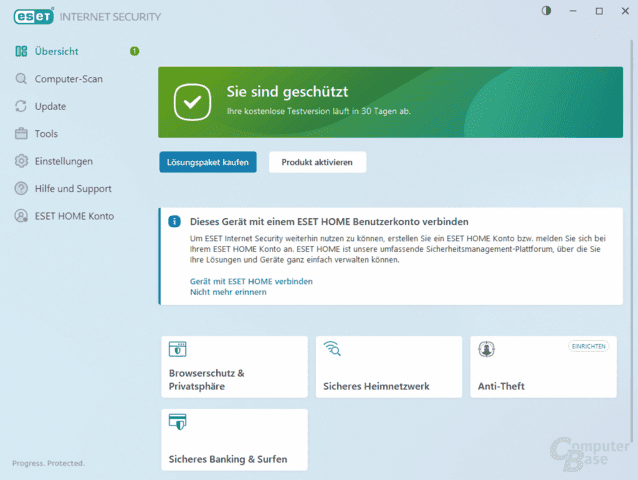The width and height of the screenshot is (638, 480).
Task: Click the Sie sind geschützt status banner
Action: pos(391,102)
